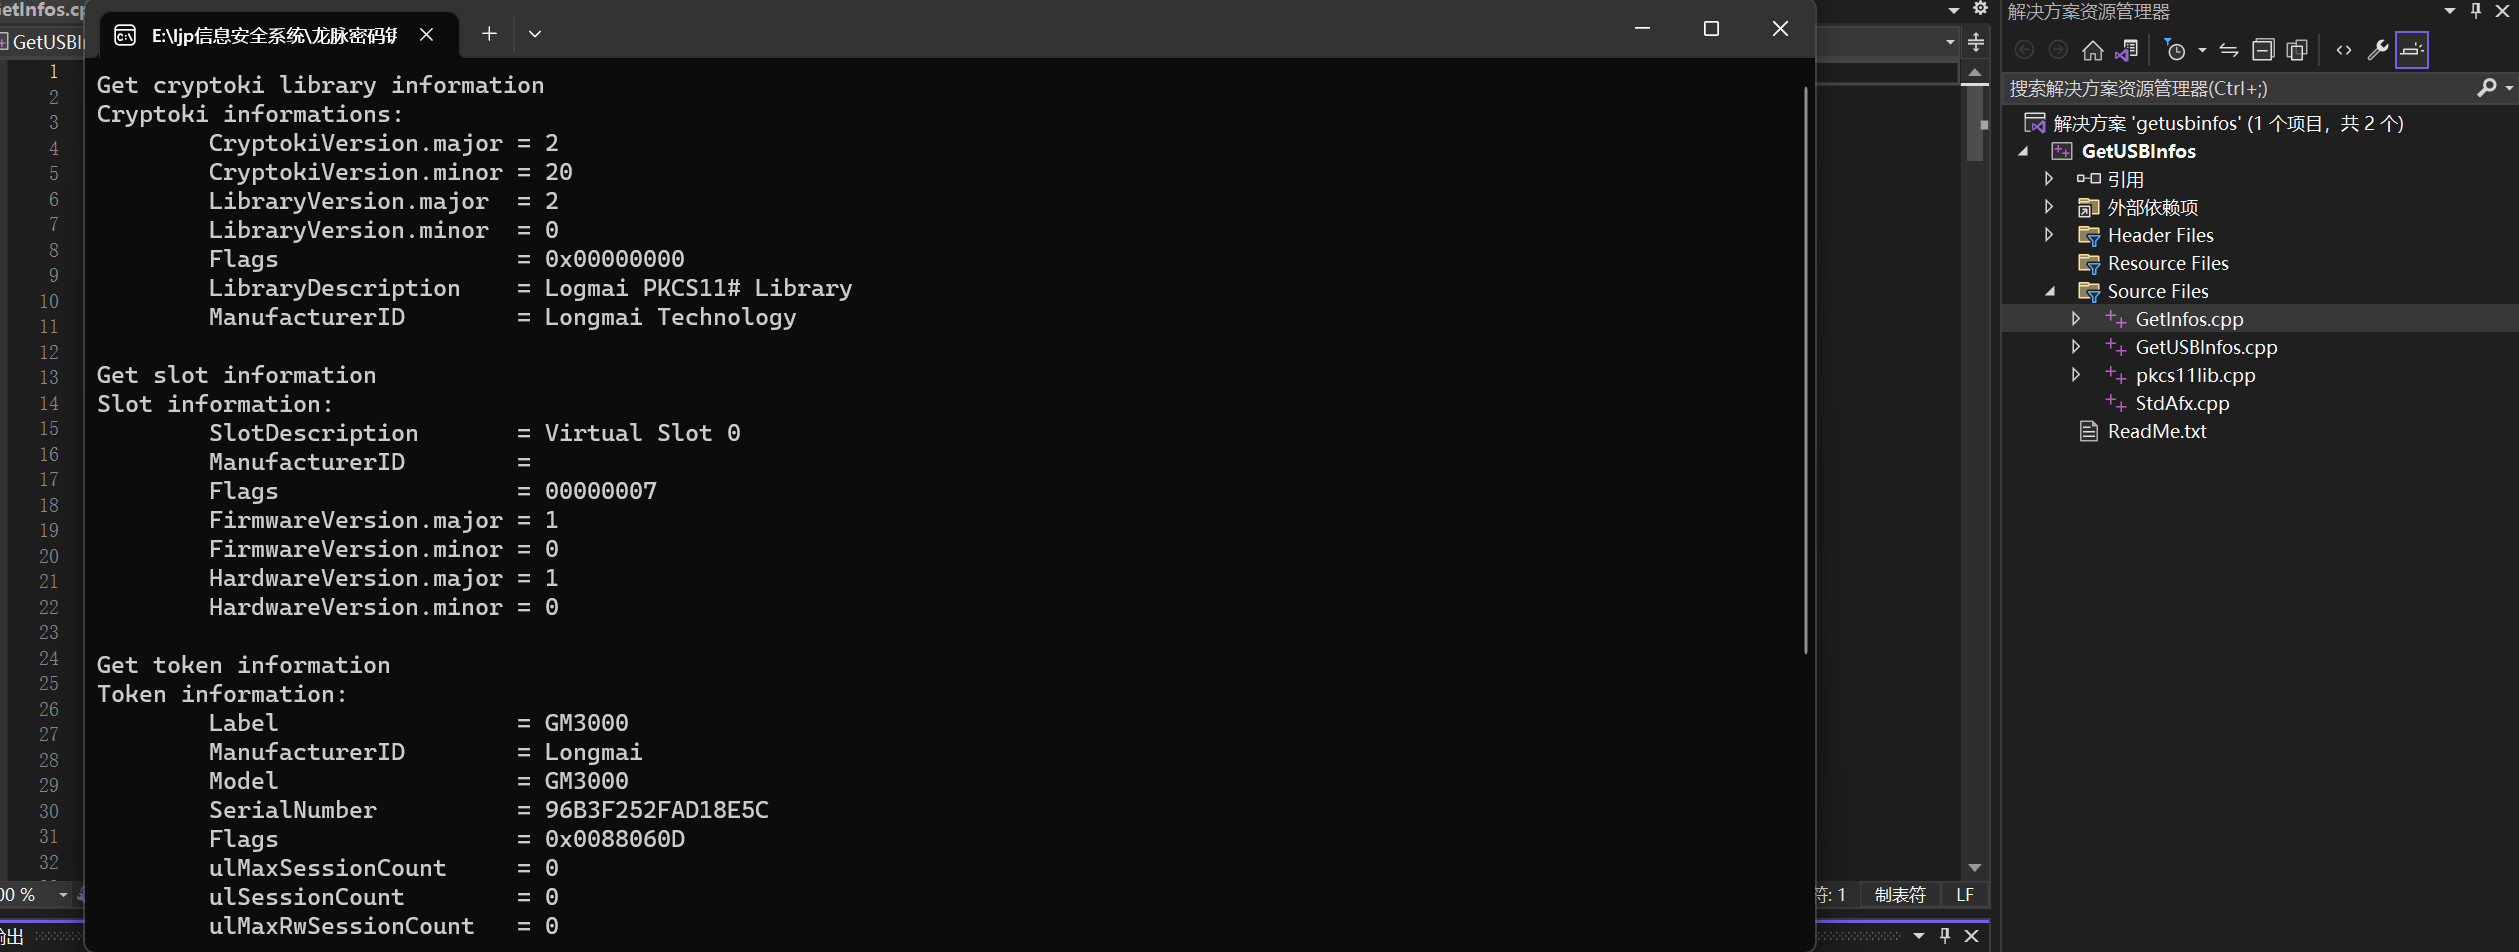Open pkcs11lib.cpp in Solution Explorer

[2195, 375]
